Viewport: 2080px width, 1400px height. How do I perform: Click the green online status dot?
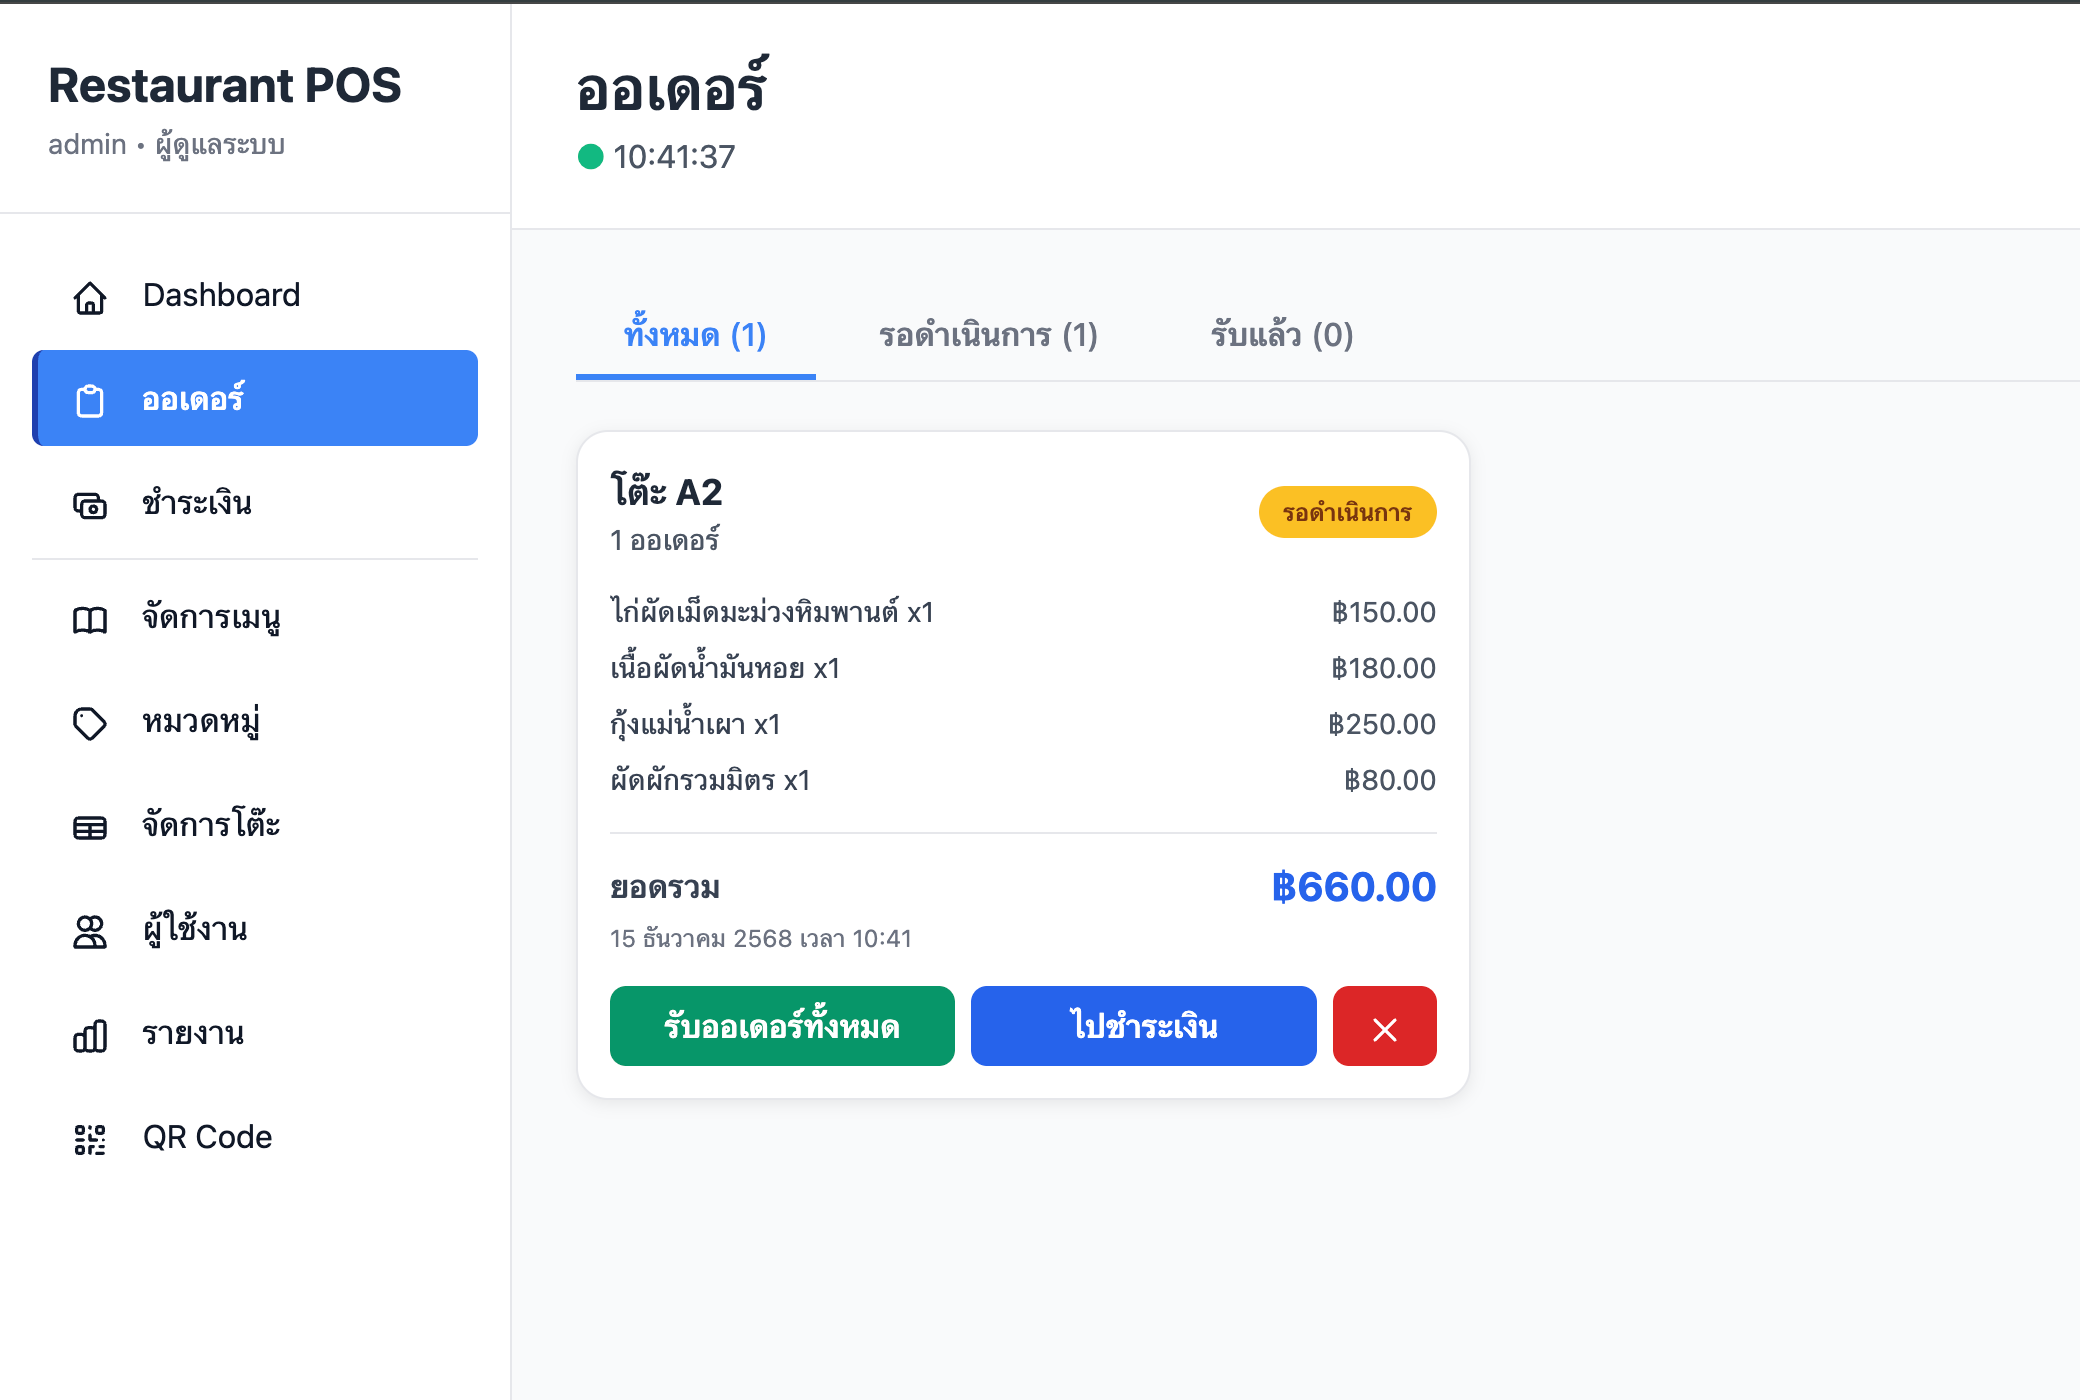pos(591,157)
